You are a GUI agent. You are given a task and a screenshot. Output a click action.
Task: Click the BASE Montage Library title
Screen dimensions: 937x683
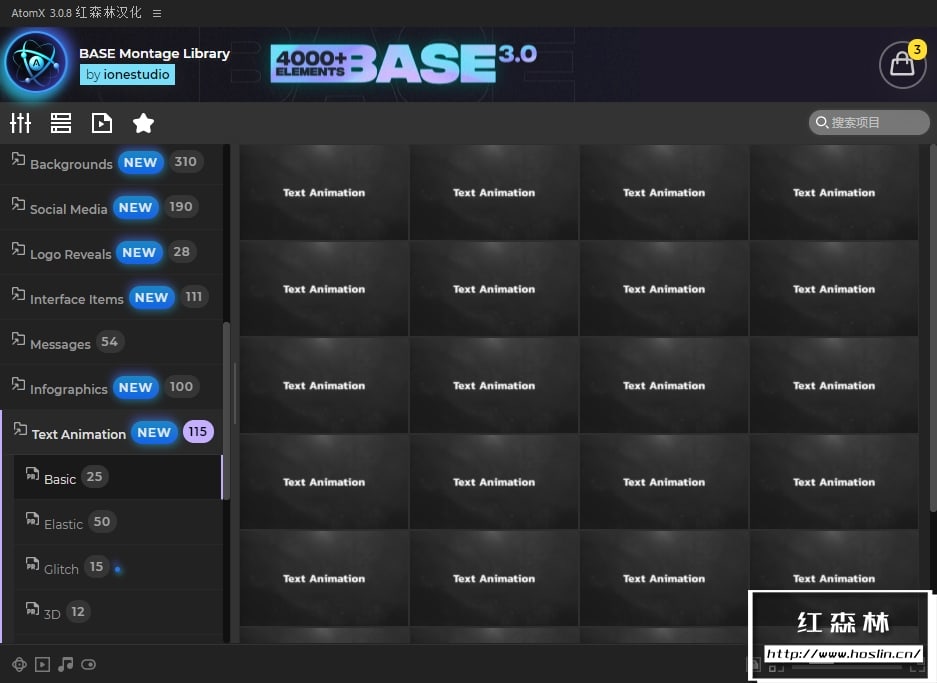tap(154, 53)
